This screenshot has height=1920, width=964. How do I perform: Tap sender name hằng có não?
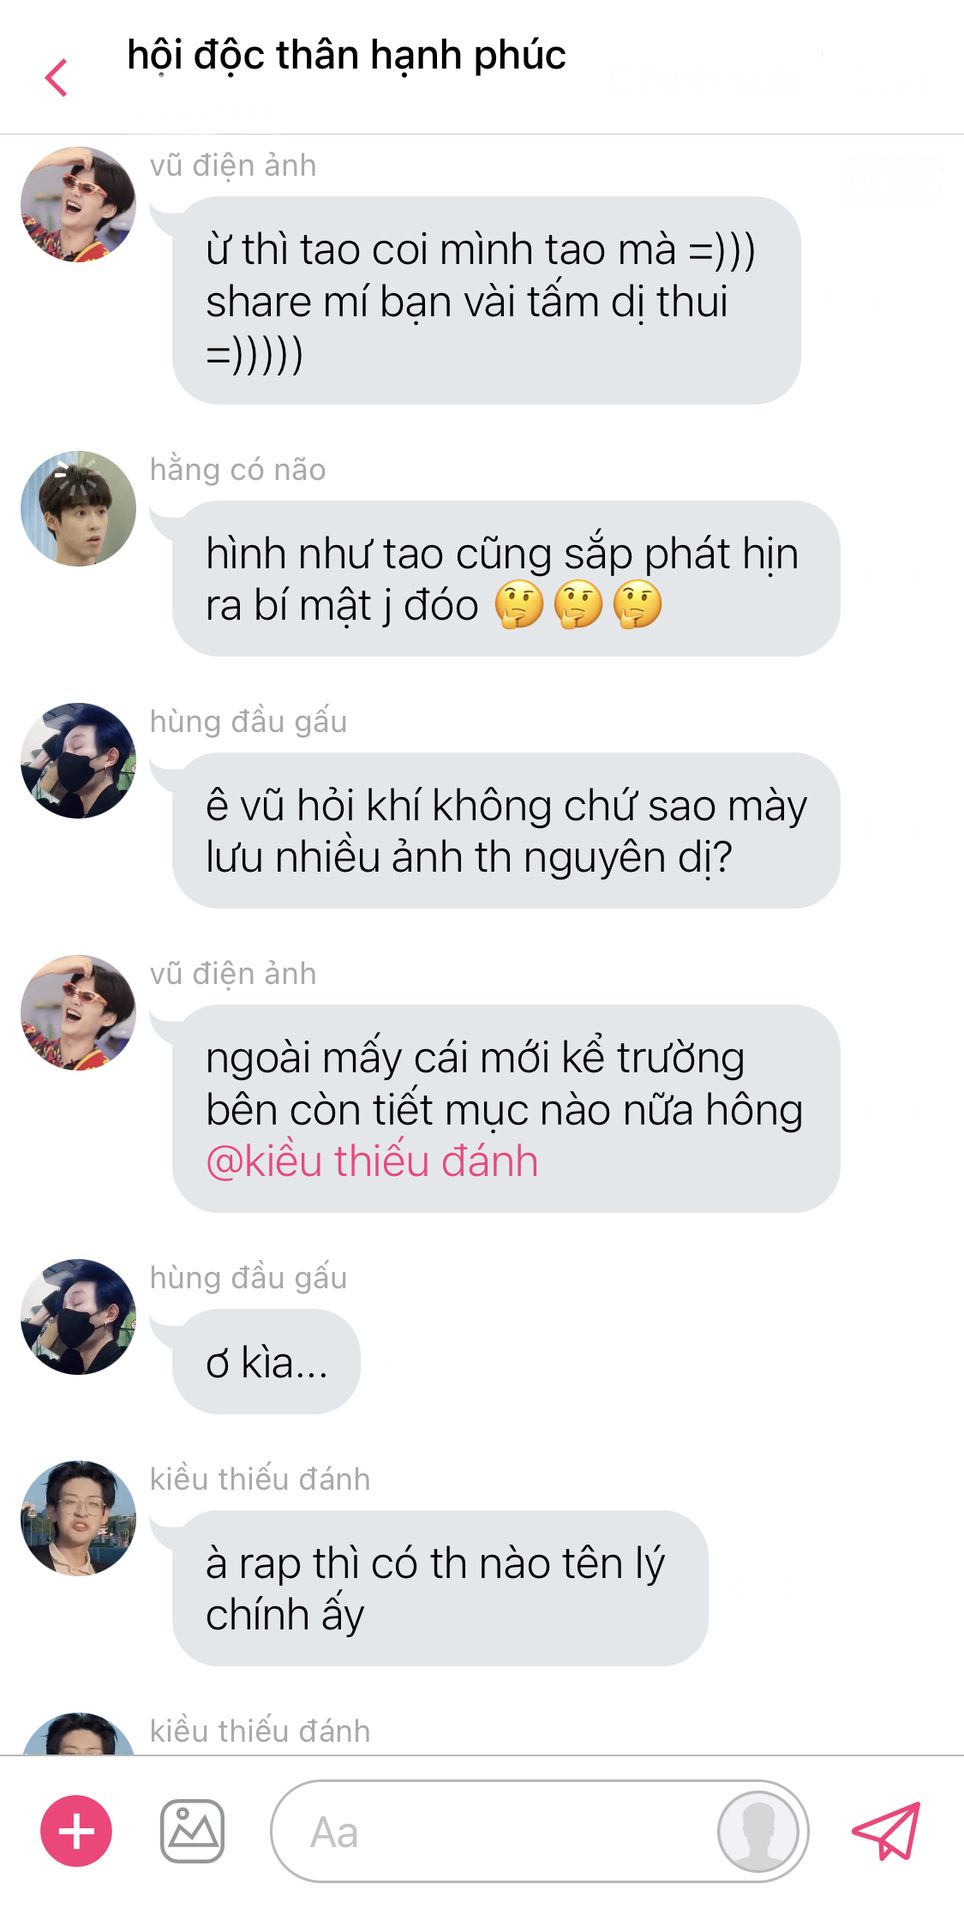click(x=238, y=469)
